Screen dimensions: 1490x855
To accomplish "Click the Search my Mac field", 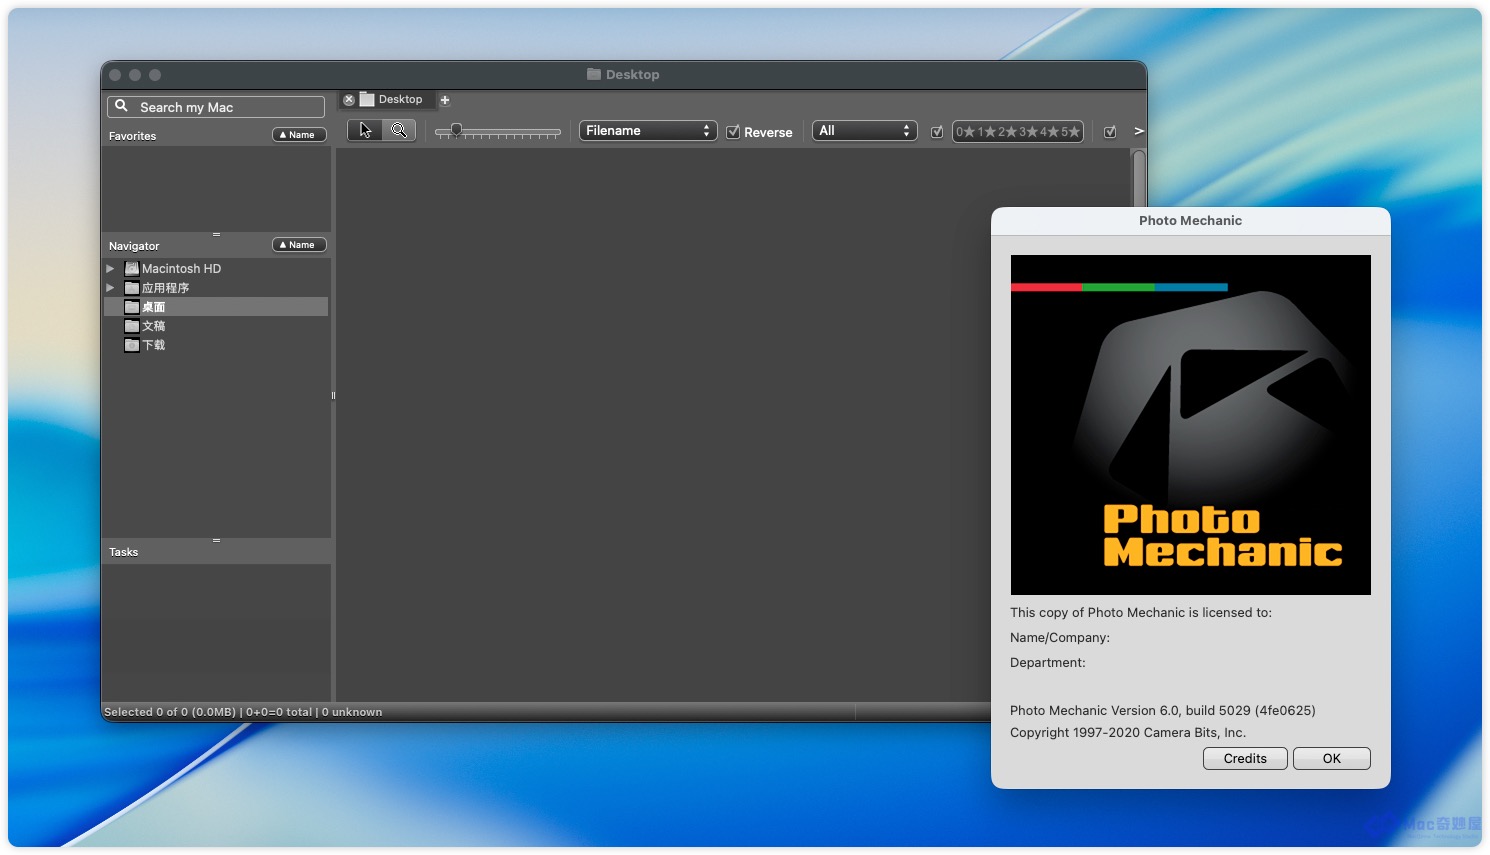I will click(216, 107).
